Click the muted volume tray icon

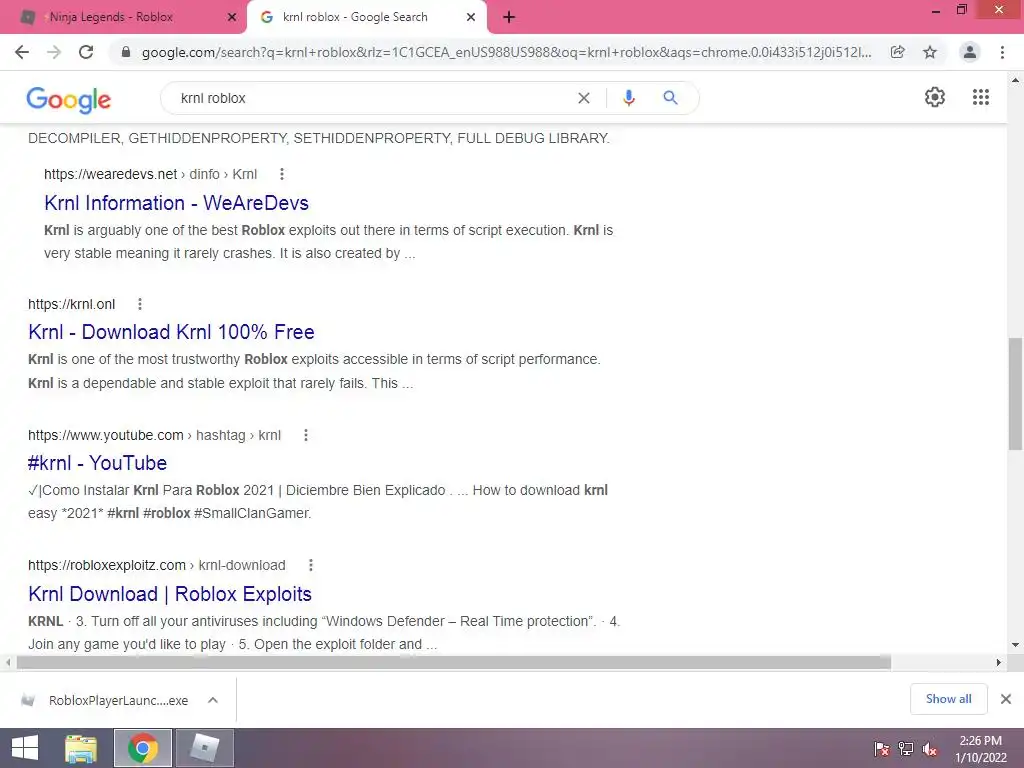click(930, 749)
